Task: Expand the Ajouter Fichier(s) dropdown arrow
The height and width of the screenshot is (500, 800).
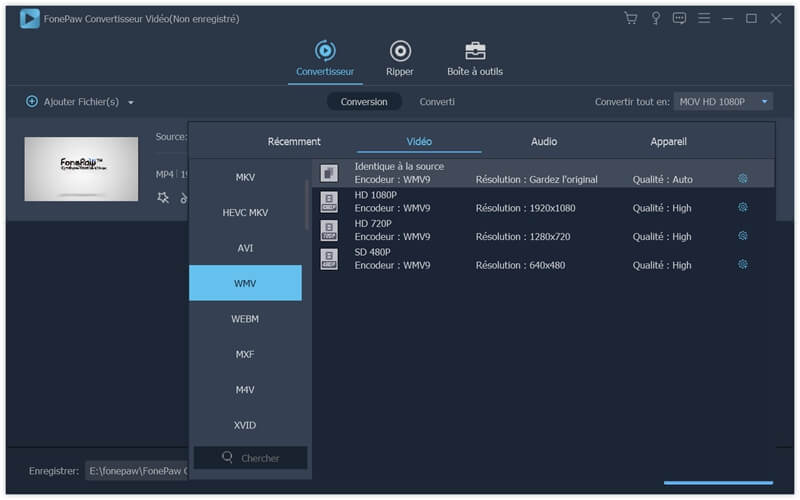Action: [131, 103]
